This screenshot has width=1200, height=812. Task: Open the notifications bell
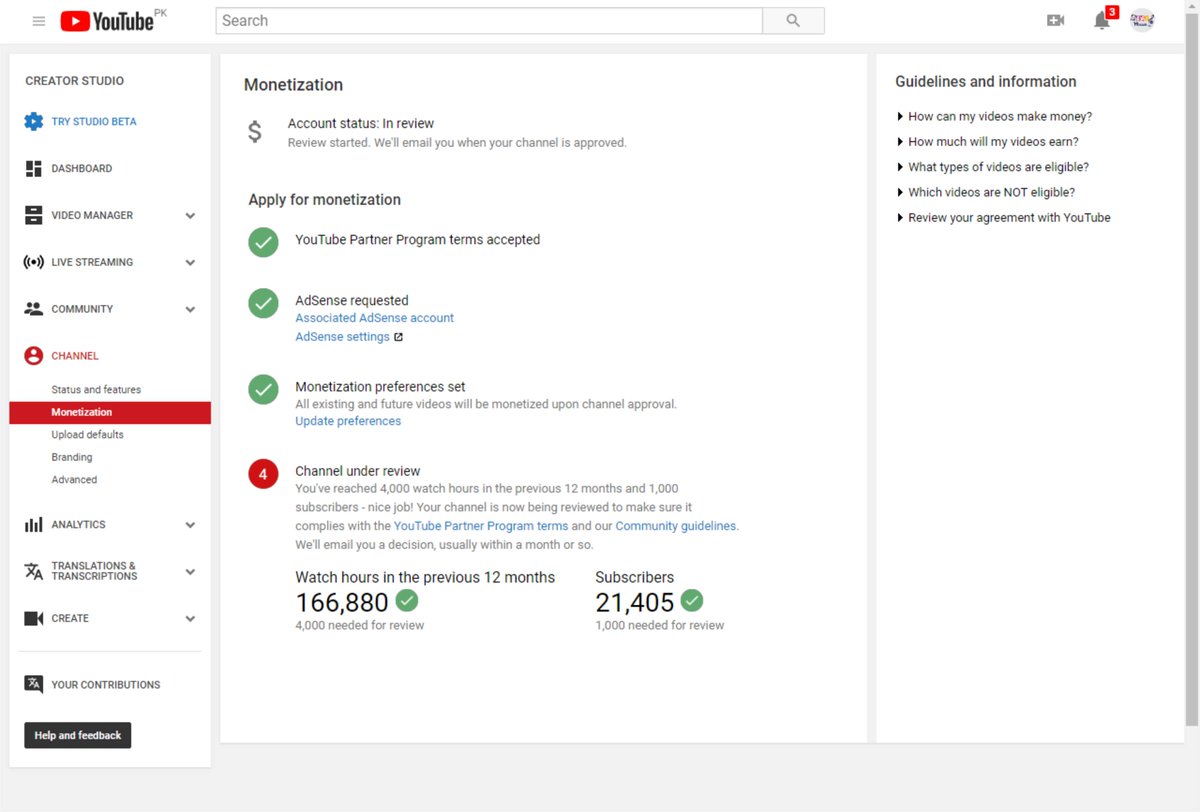point(1101,21)
